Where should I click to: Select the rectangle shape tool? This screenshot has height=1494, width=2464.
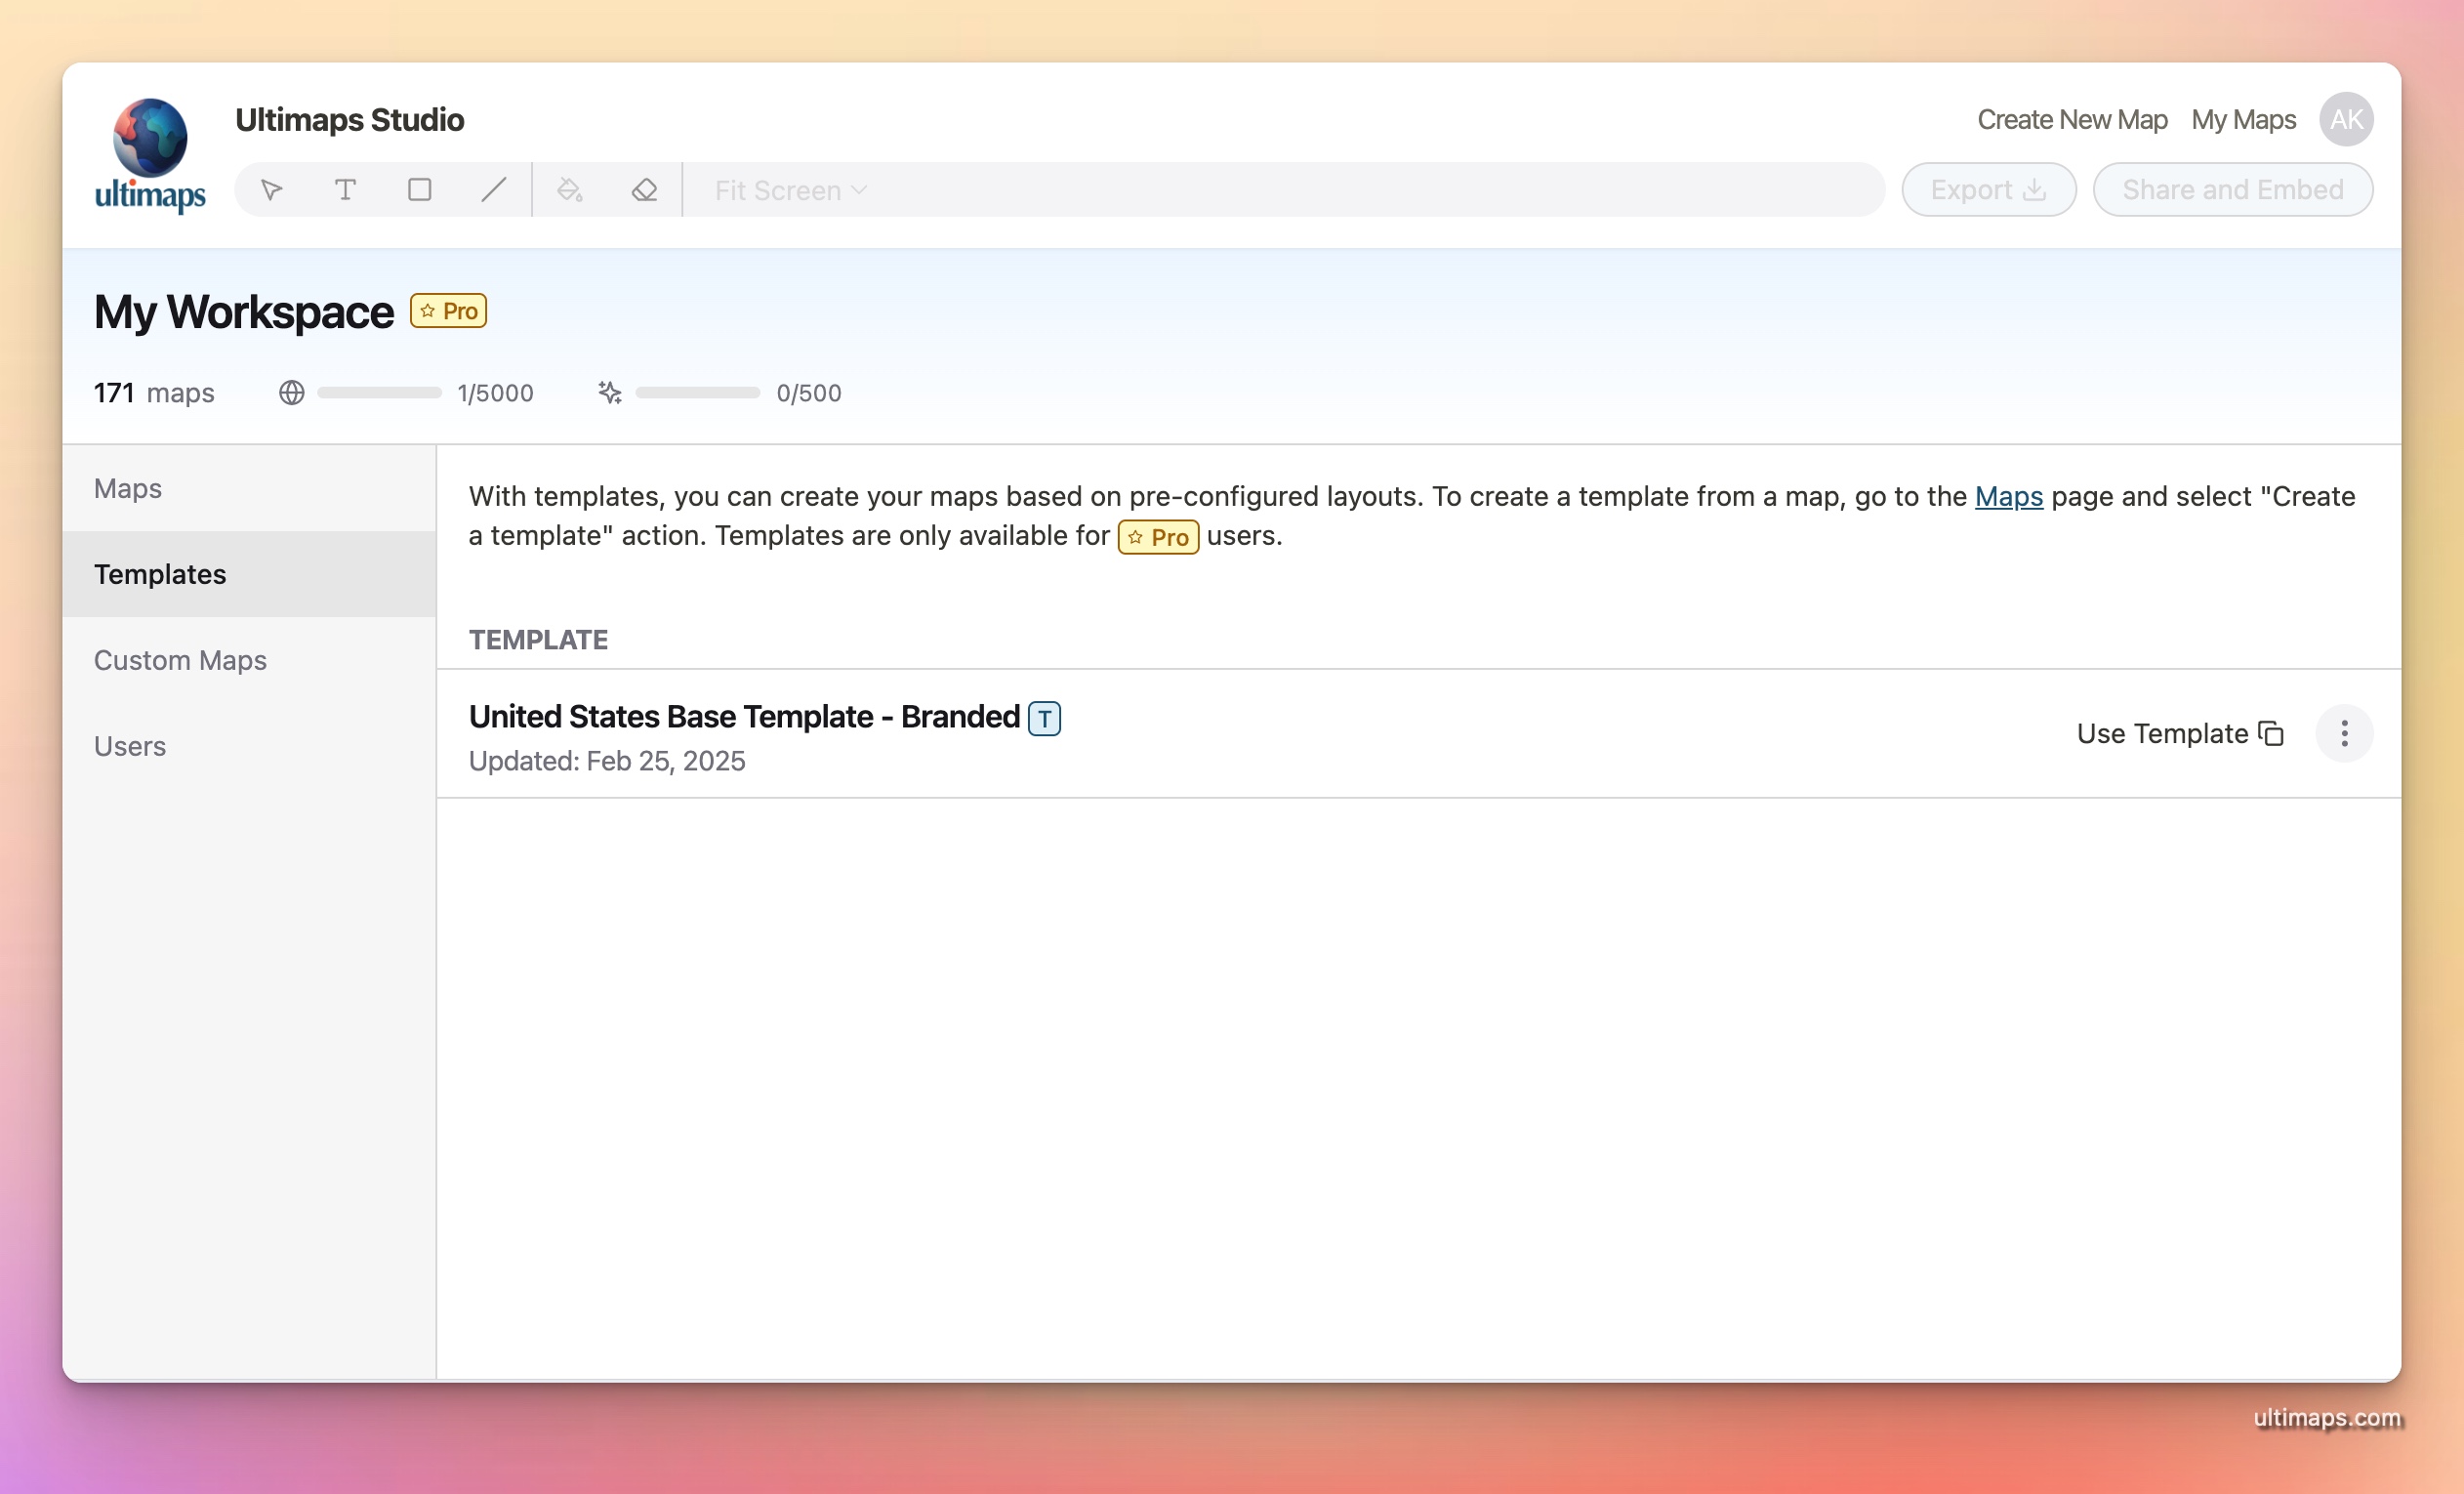pyautogui.click(x=419, y=190)
